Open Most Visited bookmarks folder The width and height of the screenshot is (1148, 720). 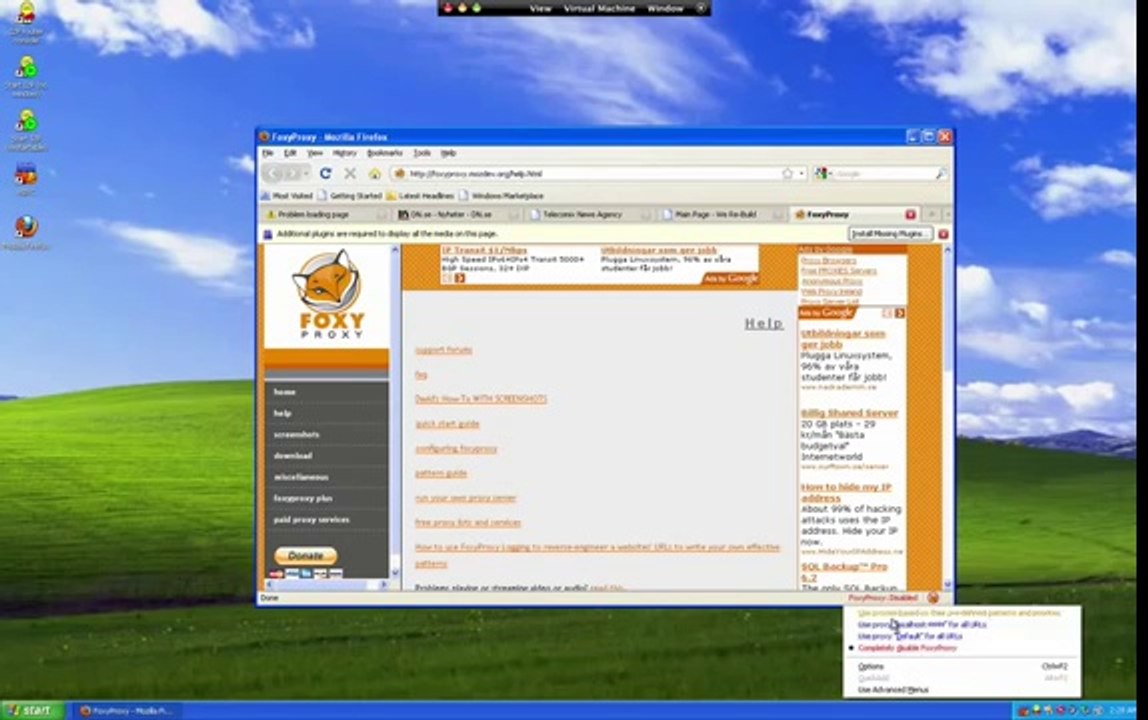point(287,196)
